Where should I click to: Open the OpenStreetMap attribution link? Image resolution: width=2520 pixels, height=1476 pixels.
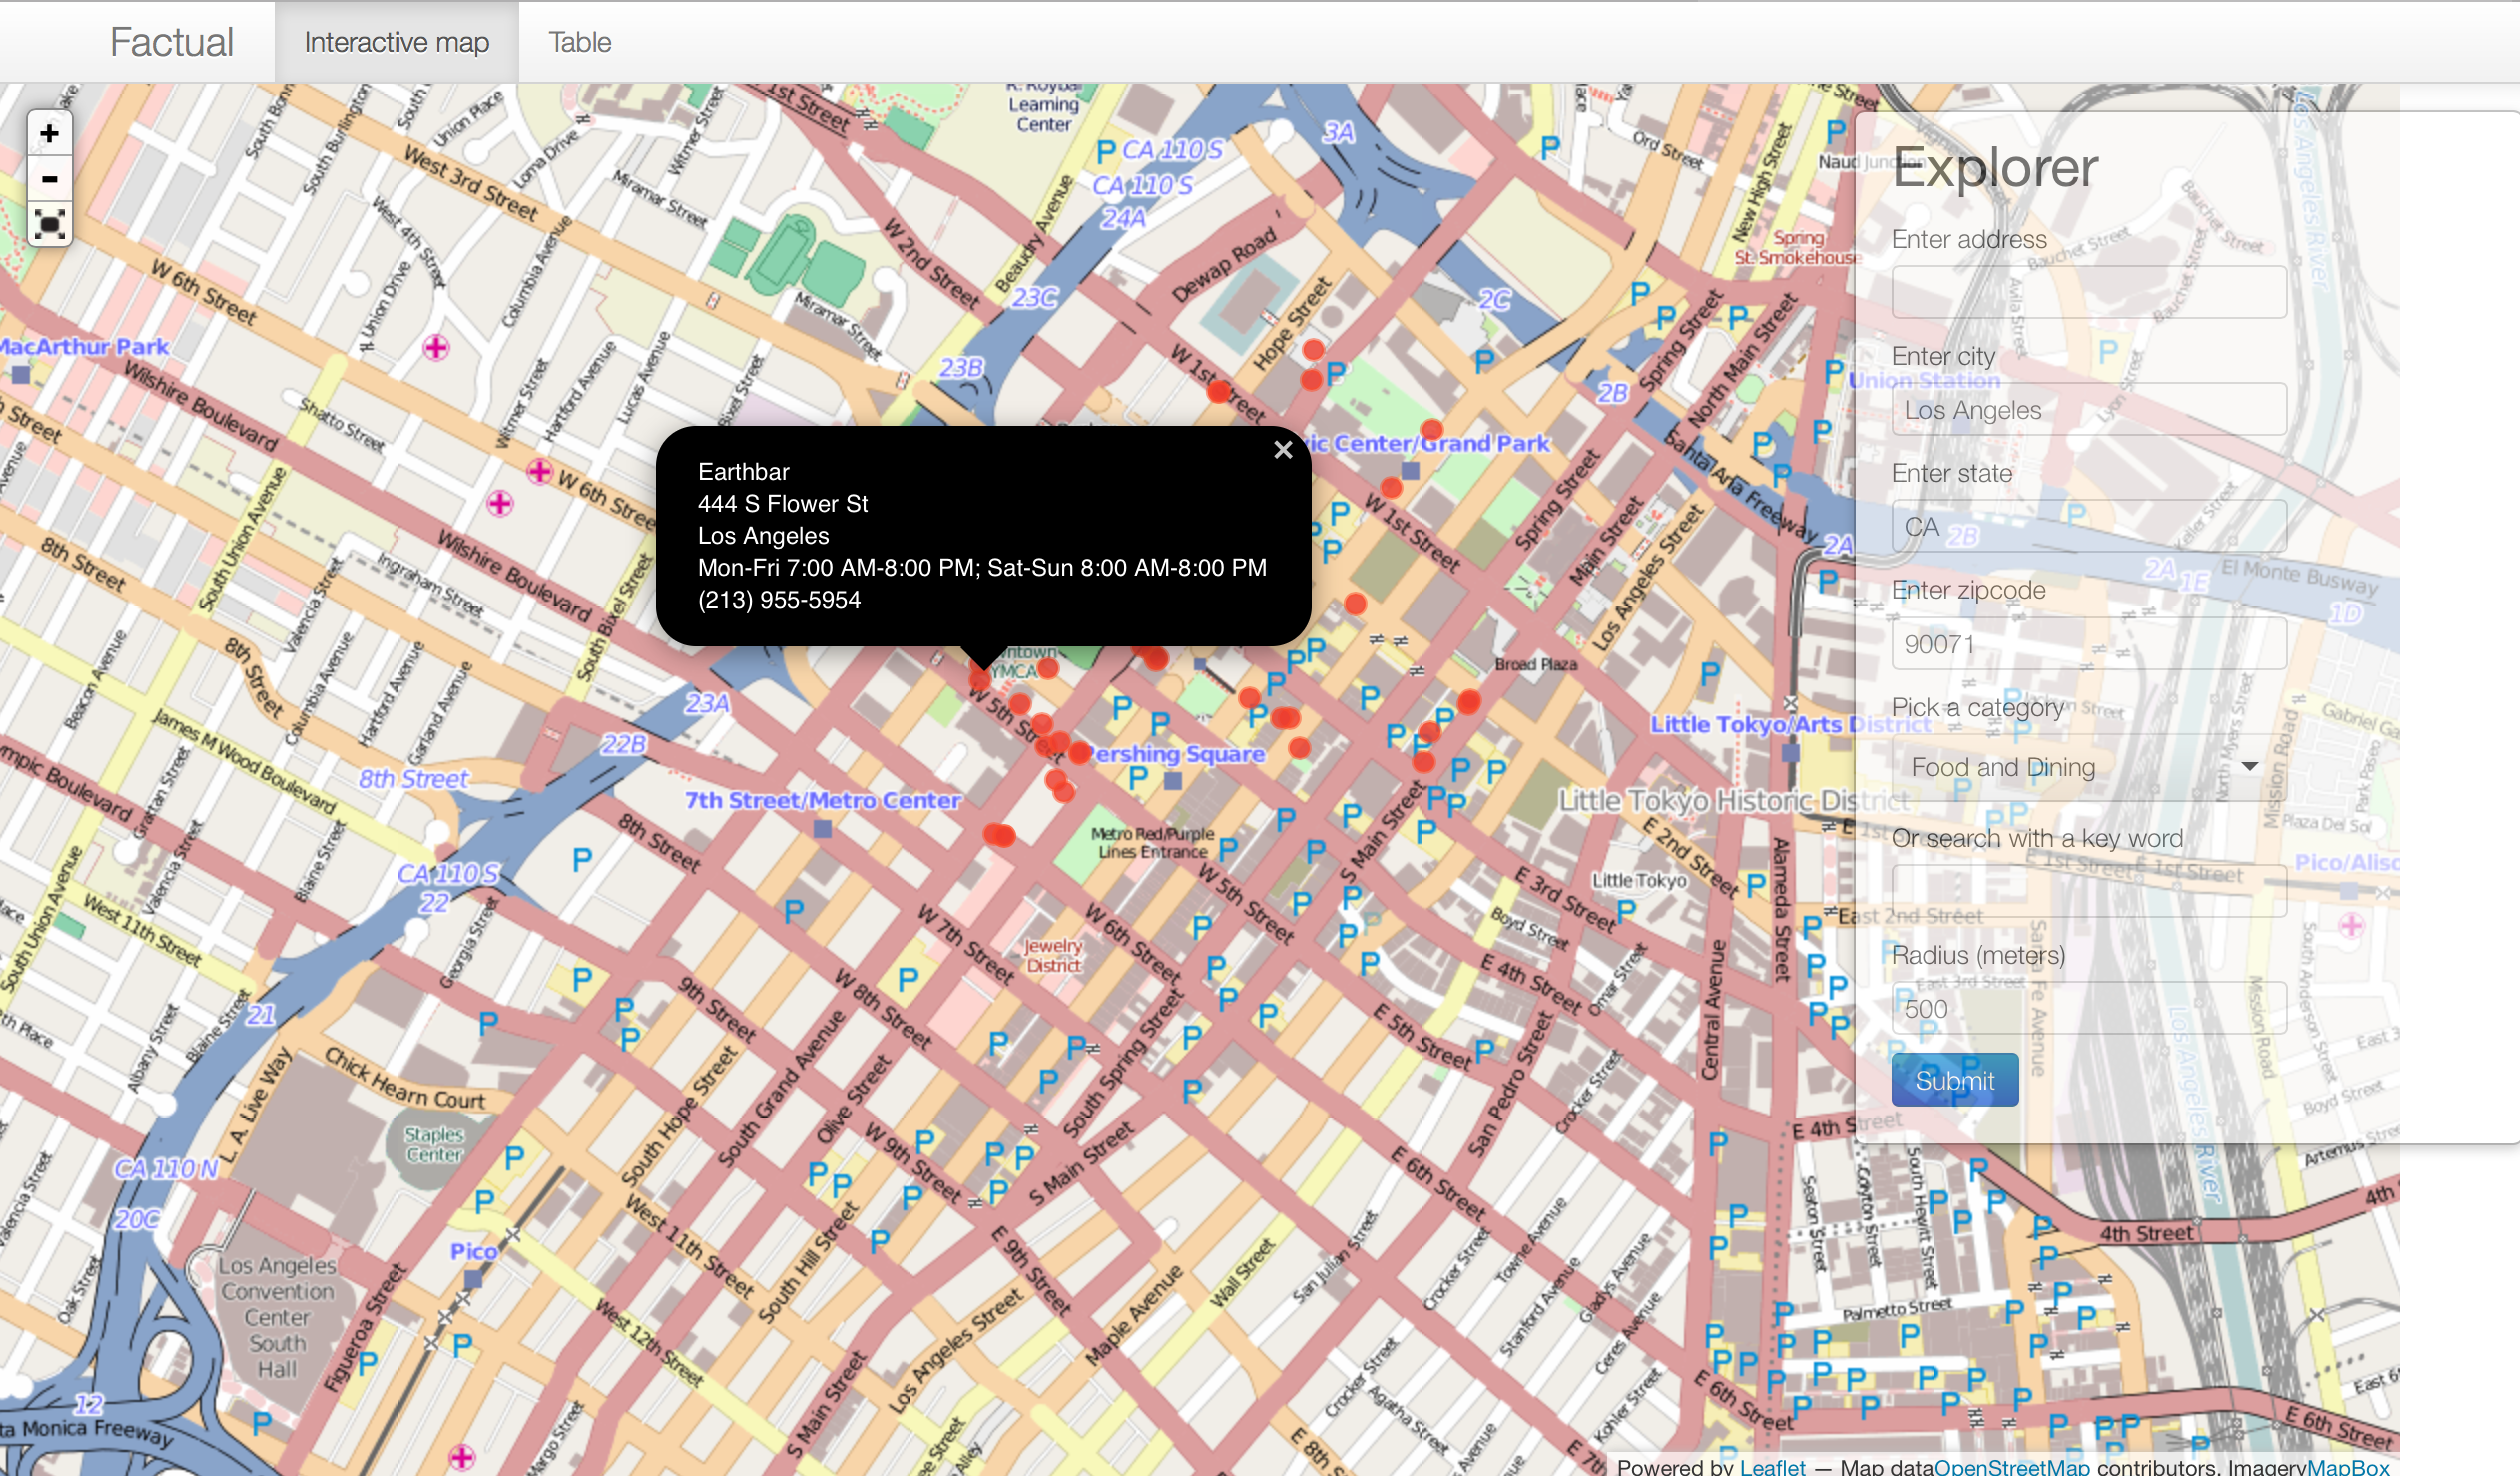[2011, 1466]
